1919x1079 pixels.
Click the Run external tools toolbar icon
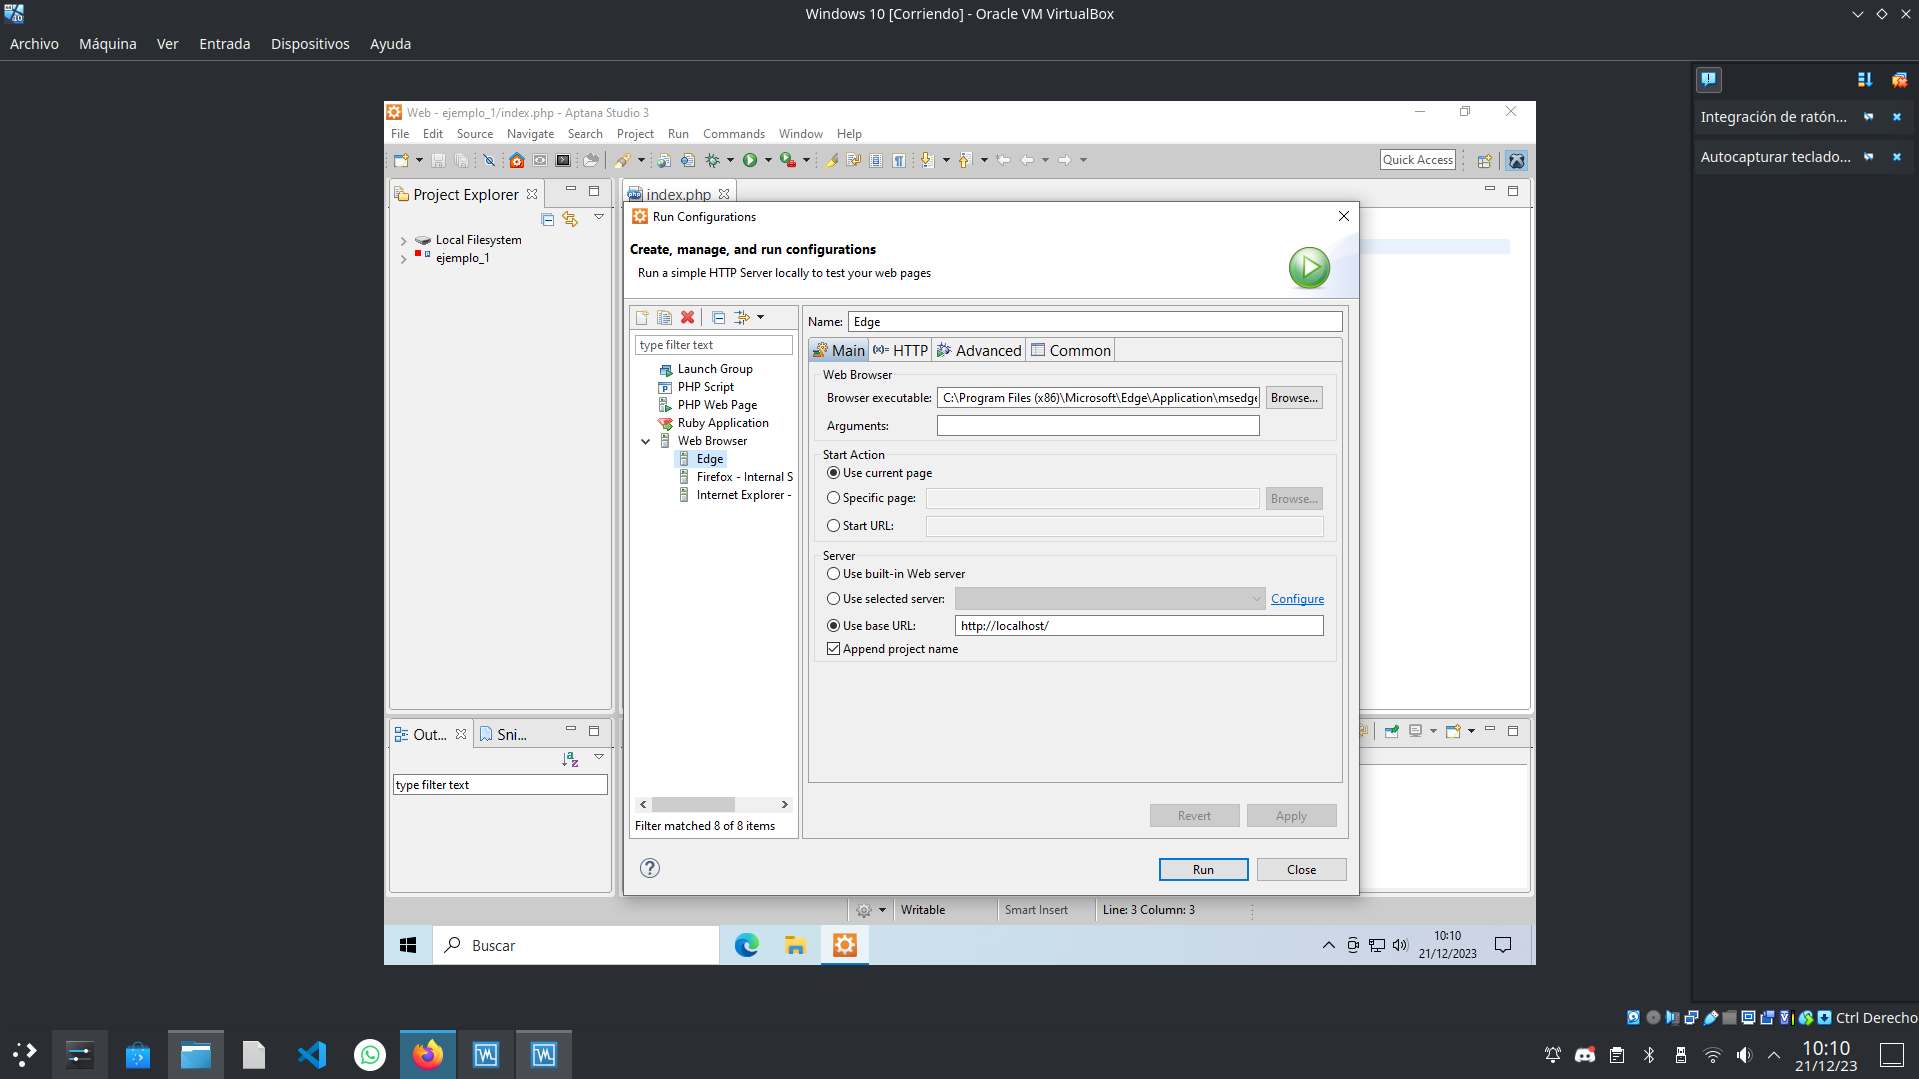click(x=788, y=160)
